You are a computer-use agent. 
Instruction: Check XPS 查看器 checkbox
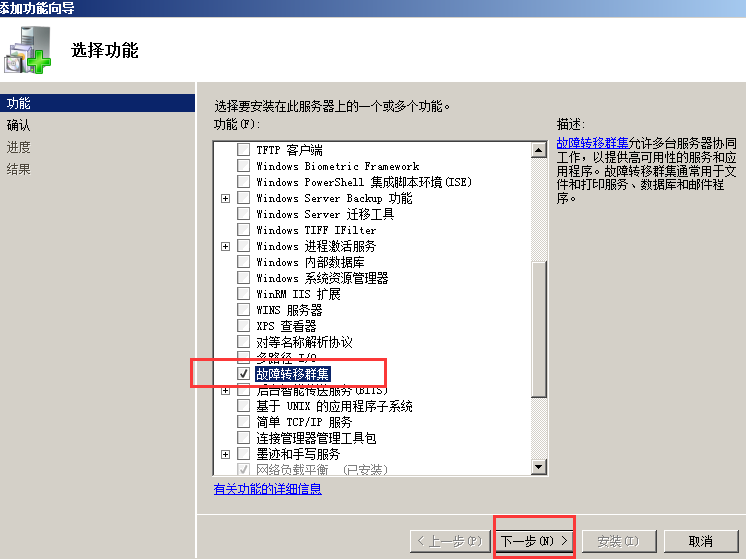click(x=244, y=326)
